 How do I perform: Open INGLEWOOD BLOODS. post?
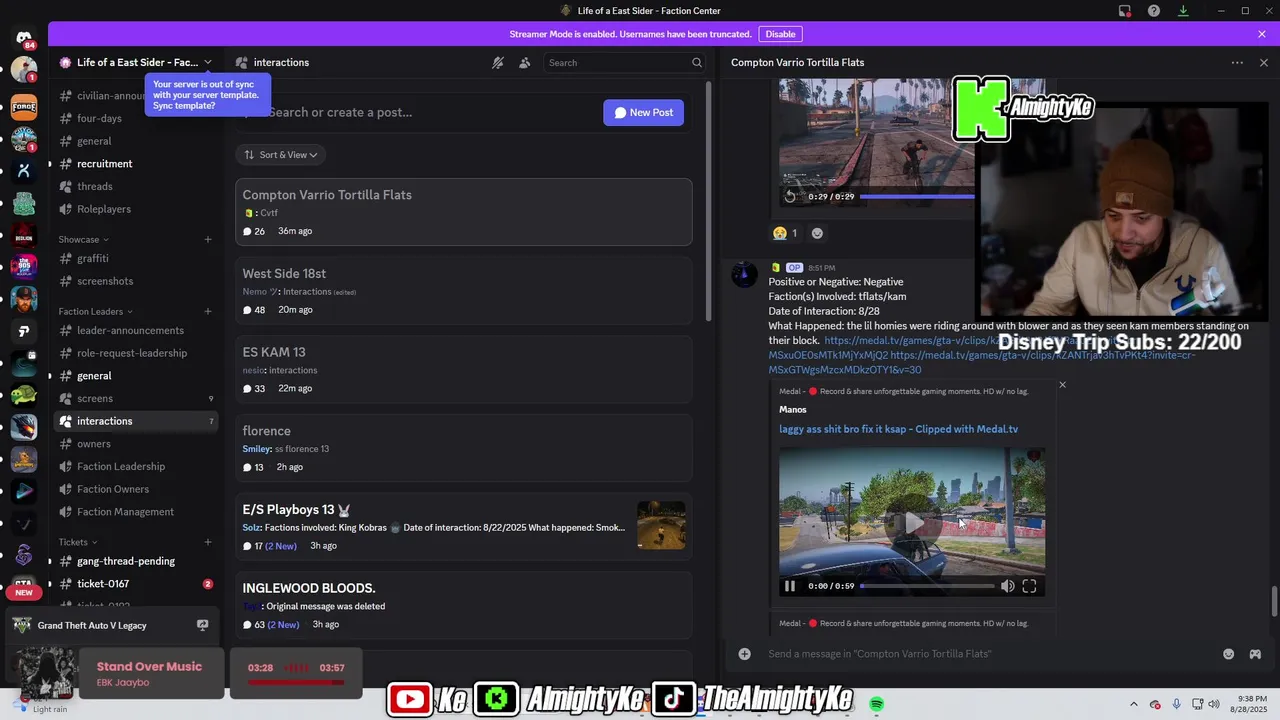tap(464, 605)
